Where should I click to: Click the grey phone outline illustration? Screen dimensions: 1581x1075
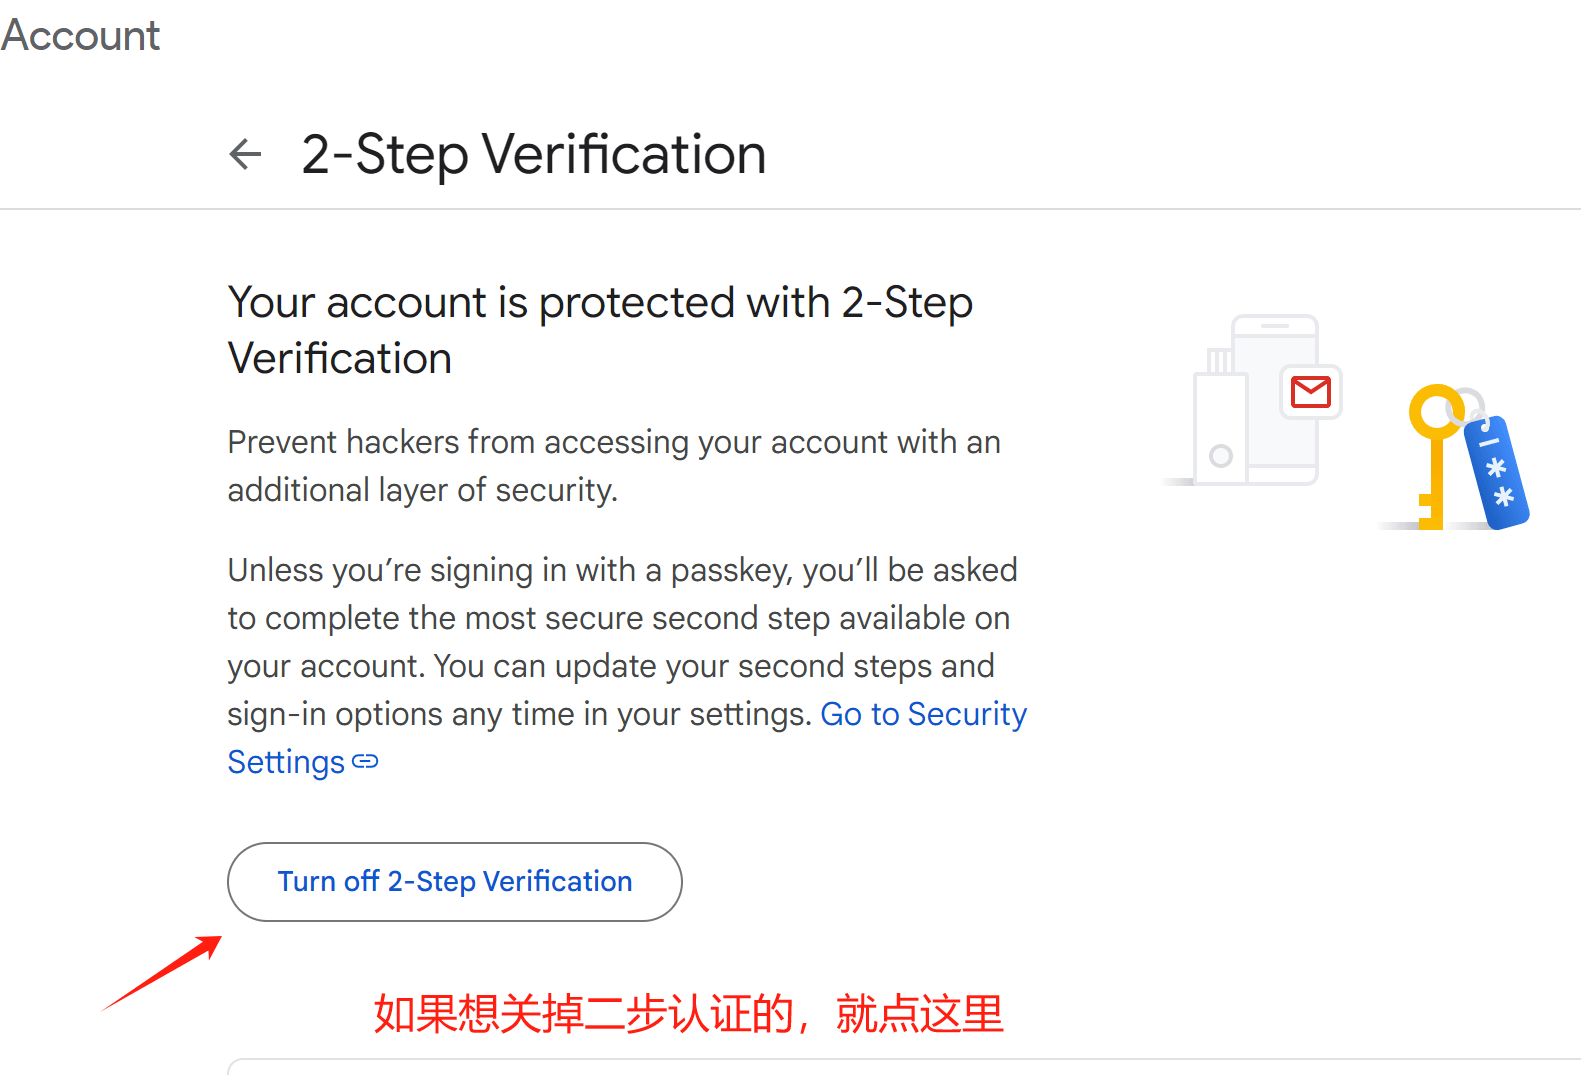[x=1275, y=400]
